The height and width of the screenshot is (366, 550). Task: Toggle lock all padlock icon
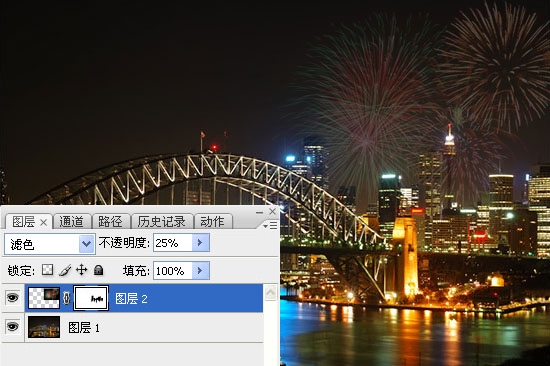99,270
